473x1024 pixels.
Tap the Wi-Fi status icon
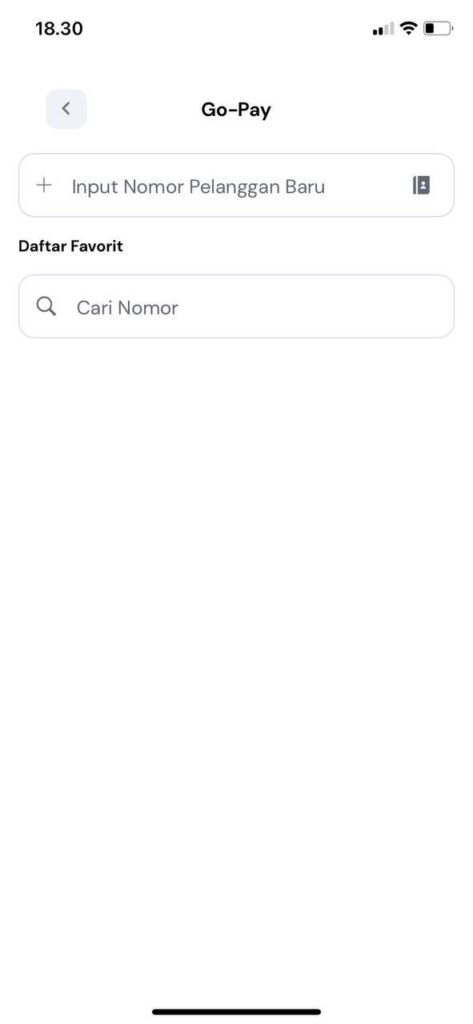coord(409,28)
